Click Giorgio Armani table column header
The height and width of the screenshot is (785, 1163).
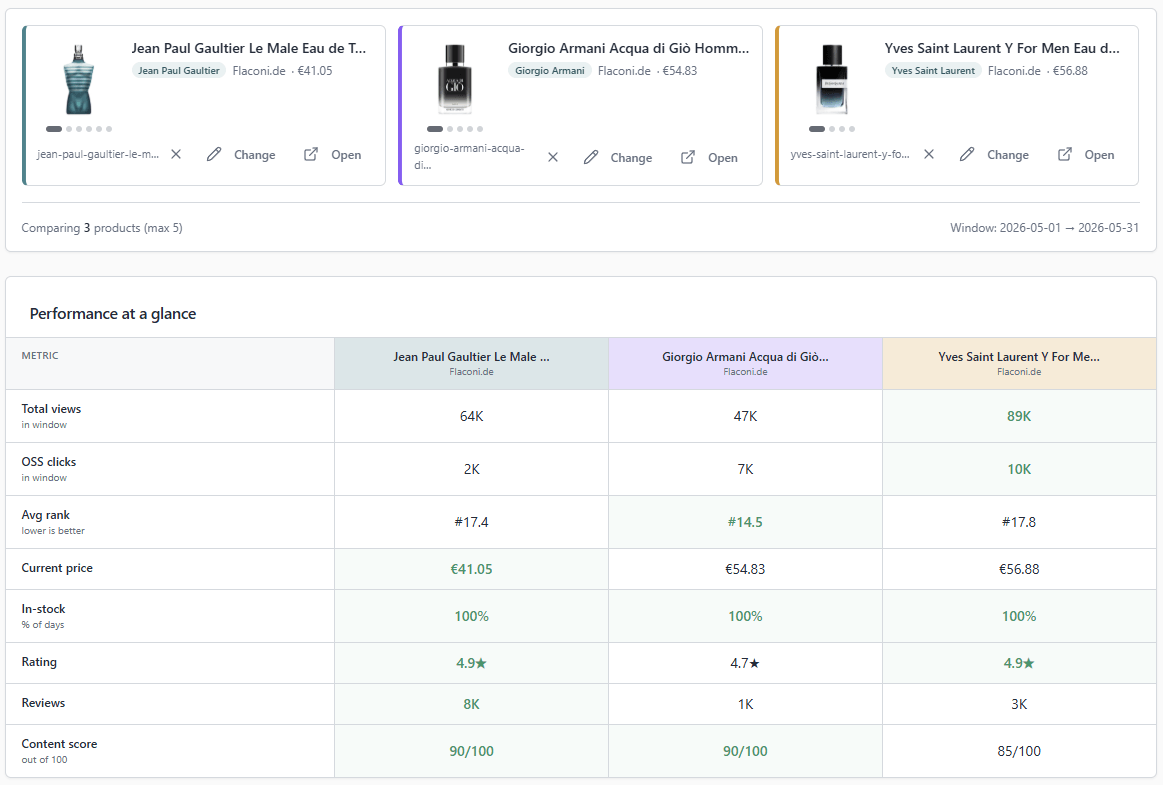click(745, 364)
